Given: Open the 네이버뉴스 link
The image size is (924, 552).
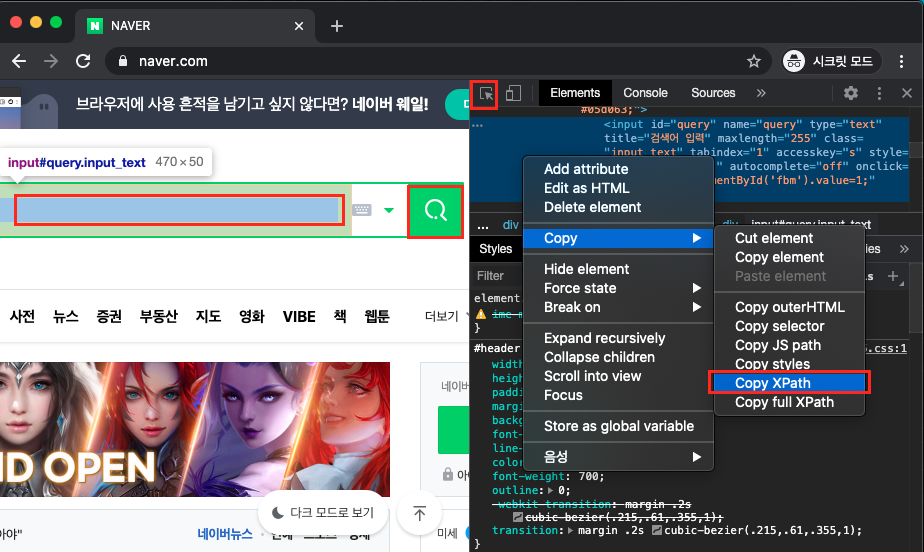Looking at the screenshot, I should pyautogui.click(x=225, y=534).
